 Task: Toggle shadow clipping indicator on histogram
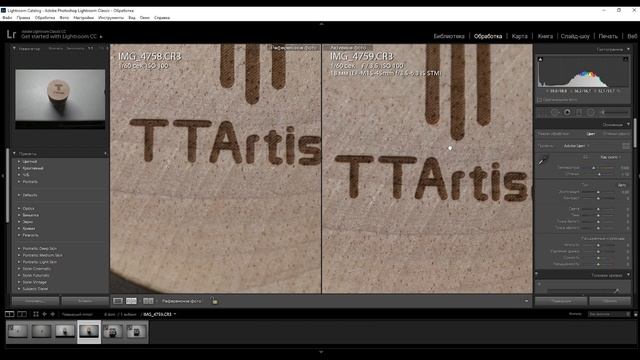540,59
